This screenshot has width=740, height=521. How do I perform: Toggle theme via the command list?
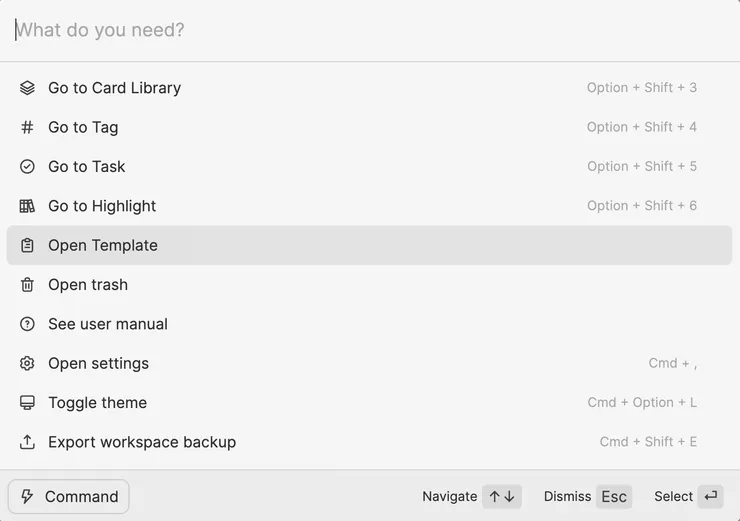[98, 403]
